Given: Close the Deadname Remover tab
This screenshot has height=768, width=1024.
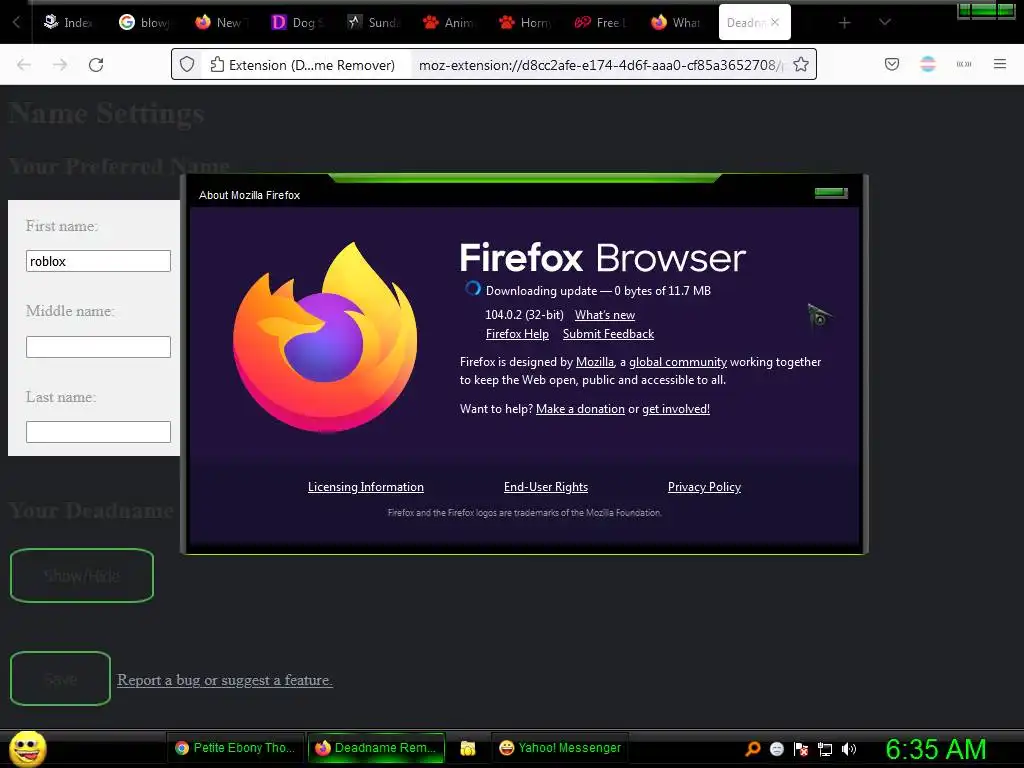Looking at the screenshot, I should [x=775, y=22].
